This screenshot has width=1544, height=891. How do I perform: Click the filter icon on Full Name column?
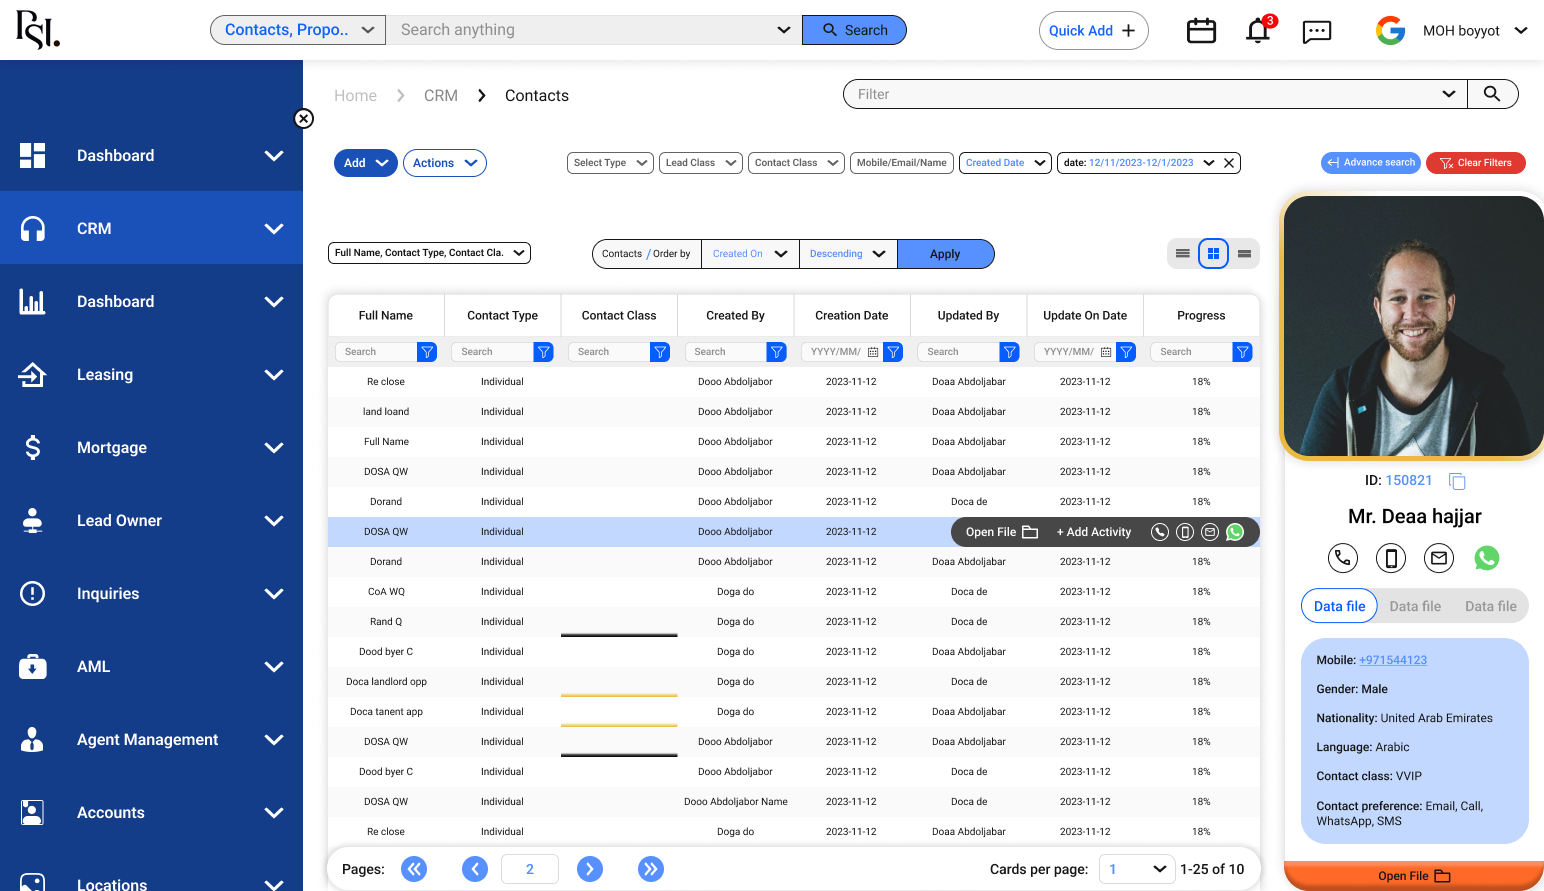point(427,351)
